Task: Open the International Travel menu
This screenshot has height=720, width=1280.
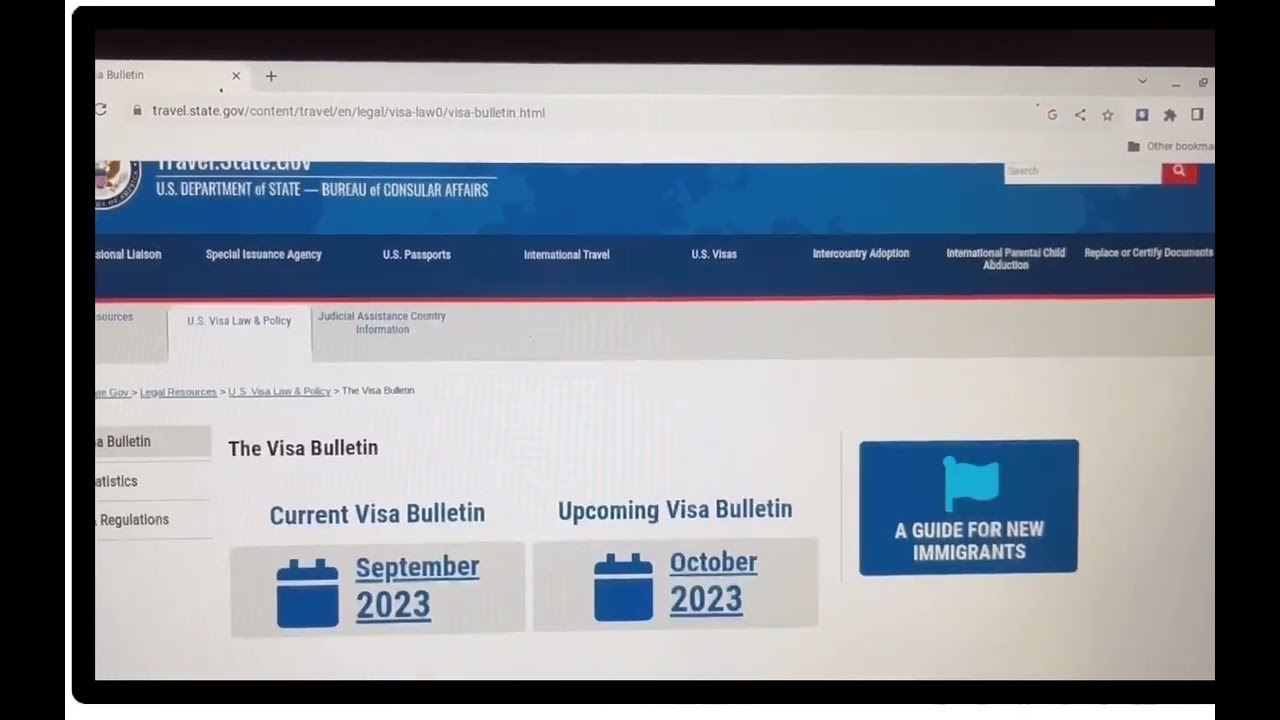Action: click(567, 254)
